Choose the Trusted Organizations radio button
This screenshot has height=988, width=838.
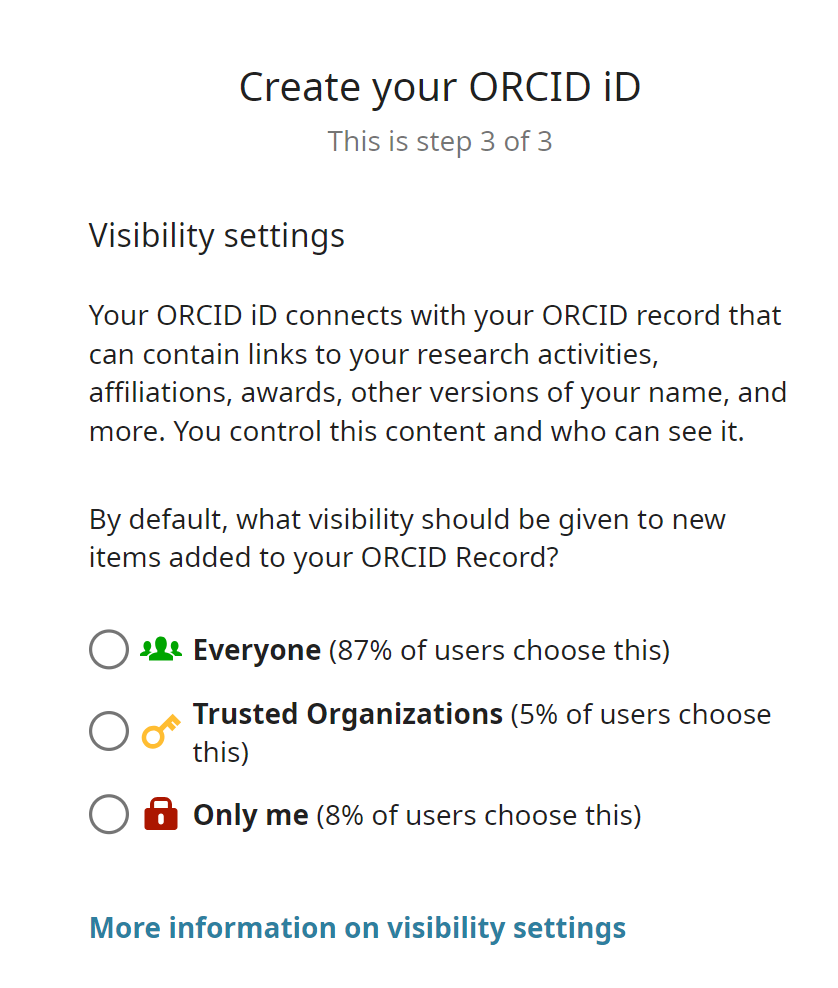pos(108,730)
